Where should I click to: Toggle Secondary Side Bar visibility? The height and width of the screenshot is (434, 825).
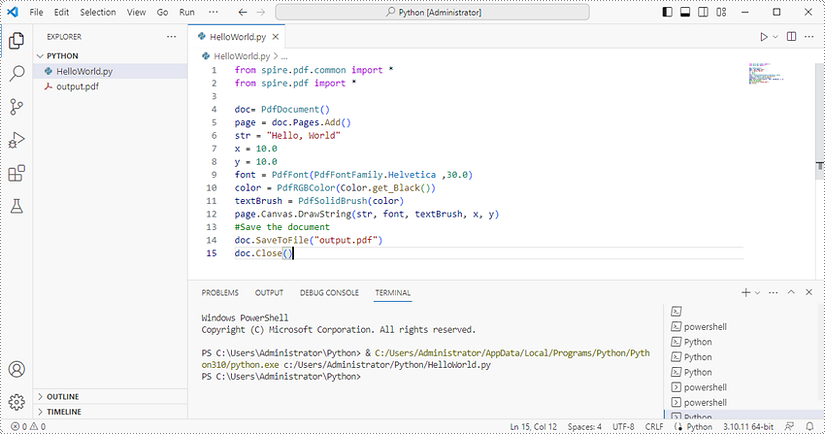703,12
